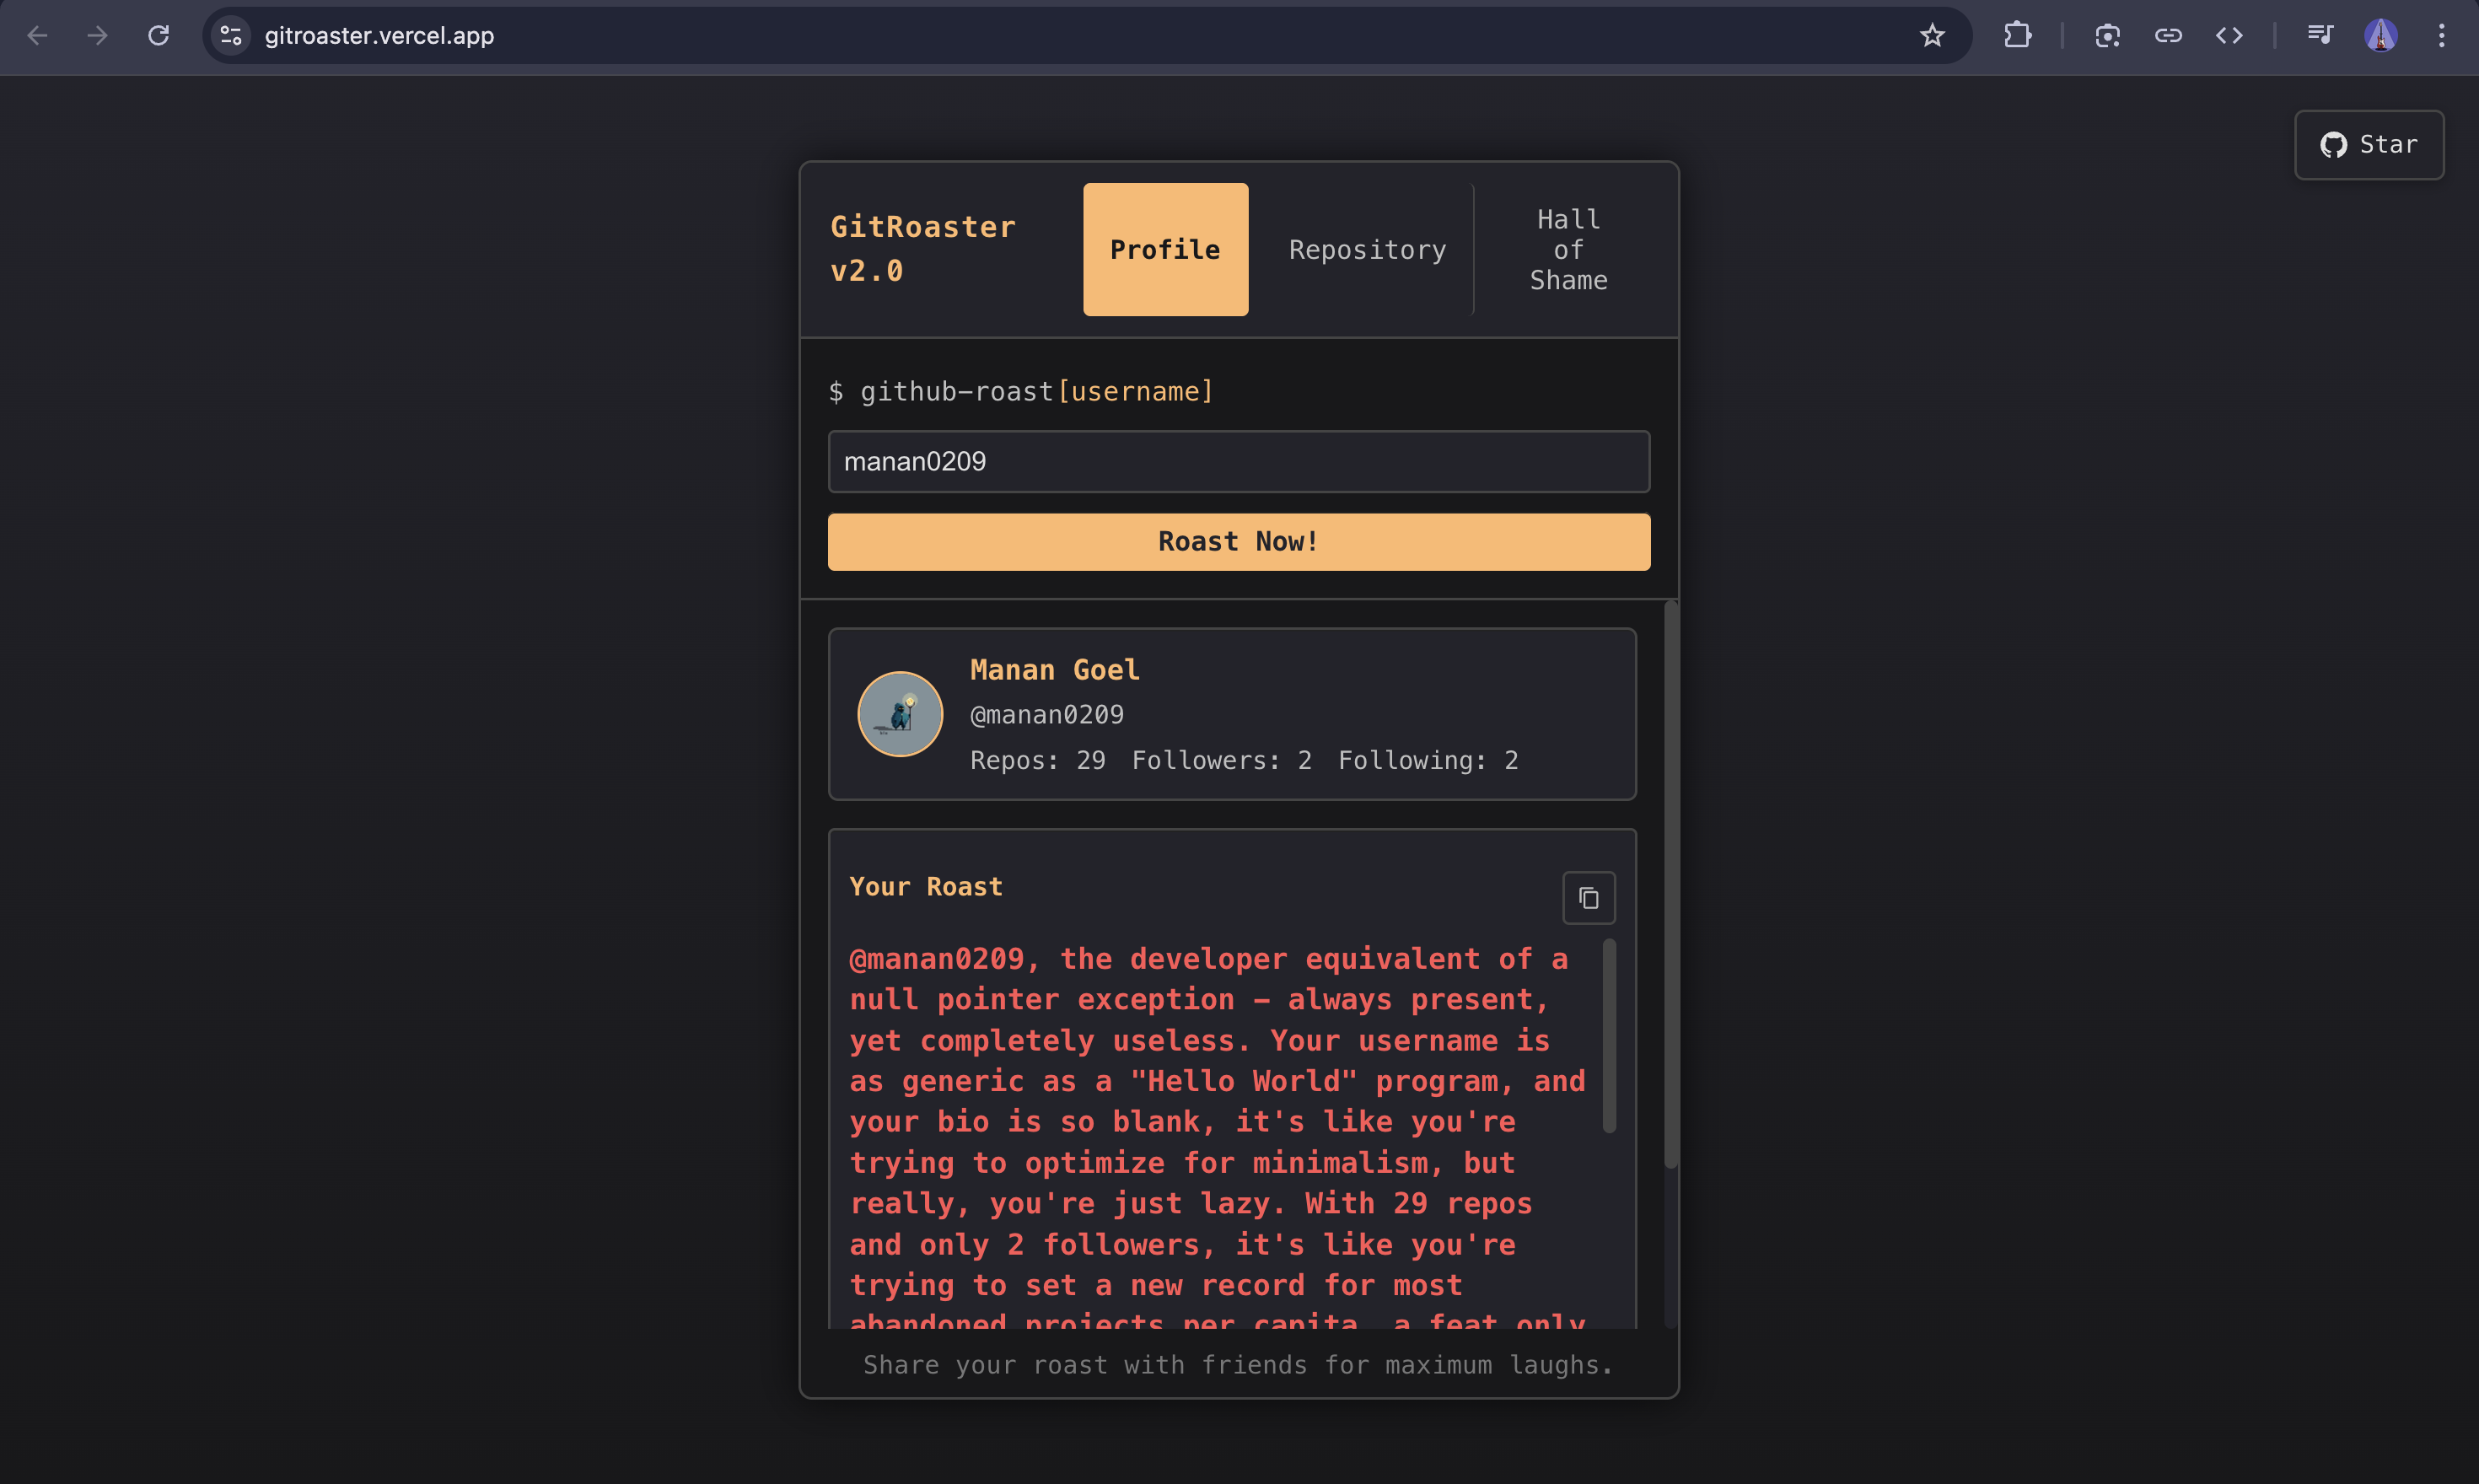
Task: Search this screen with Google Lens icon
Action: point(2108,35)
